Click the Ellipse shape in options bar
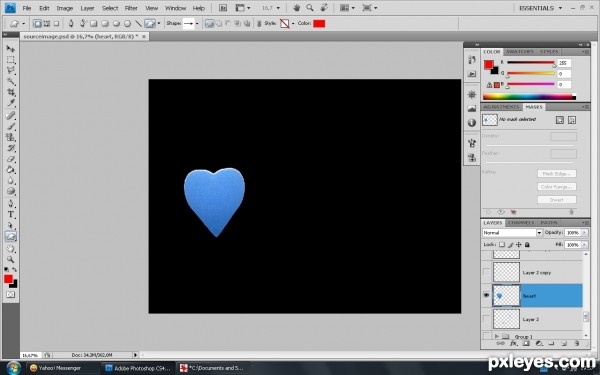The image size is (600, 375). click(116, 24)
